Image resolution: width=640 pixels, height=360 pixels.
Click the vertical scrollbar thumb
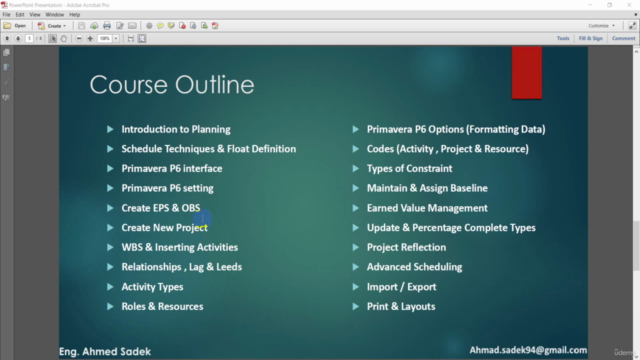point(636,245)
